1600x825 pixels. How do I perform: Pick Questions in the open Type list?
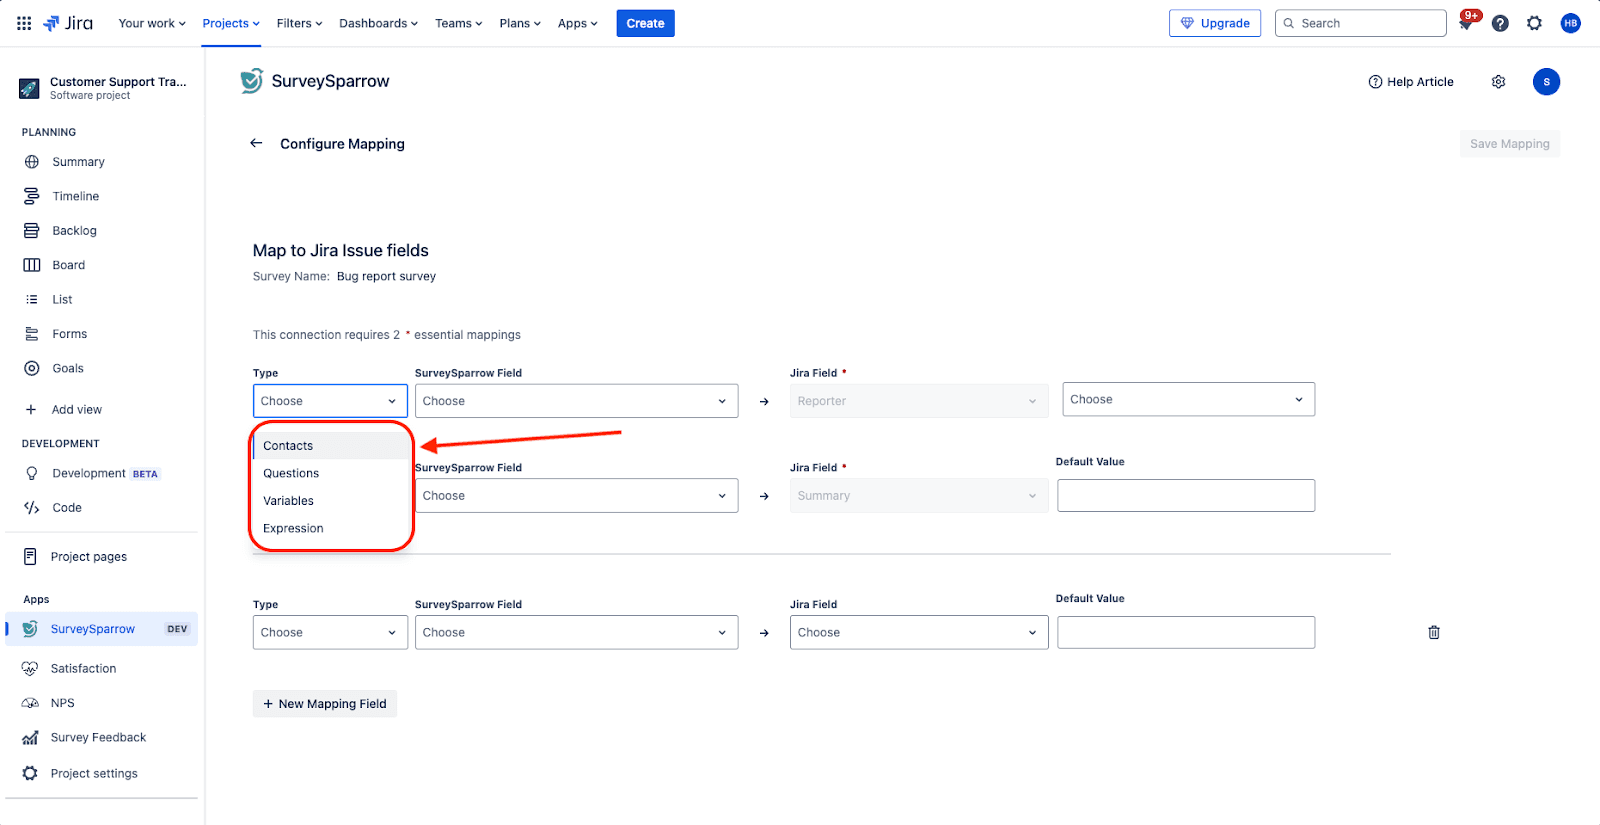click(x=291, y=473)
